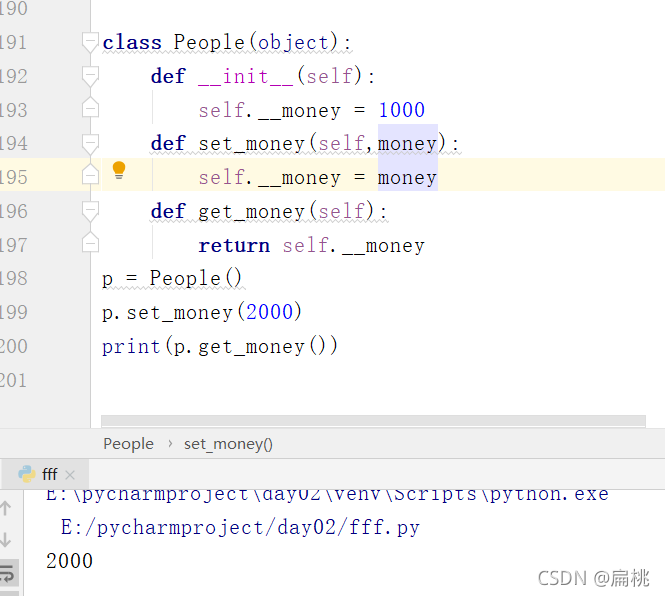This screenshot has width=665, height=596.
Task: Click highlighted money parameter in set_money definition
Action: tap(407, 143)
